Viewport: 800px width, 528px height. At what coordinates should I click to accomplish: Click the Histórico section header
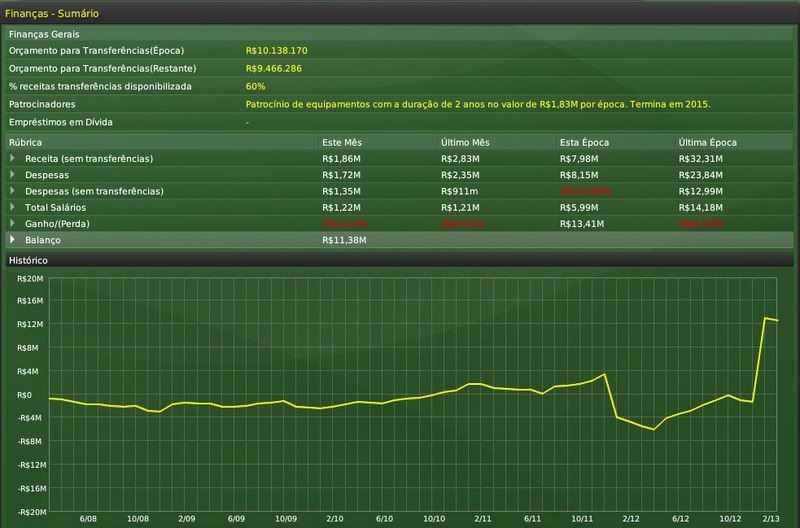(x=28, y=260)
